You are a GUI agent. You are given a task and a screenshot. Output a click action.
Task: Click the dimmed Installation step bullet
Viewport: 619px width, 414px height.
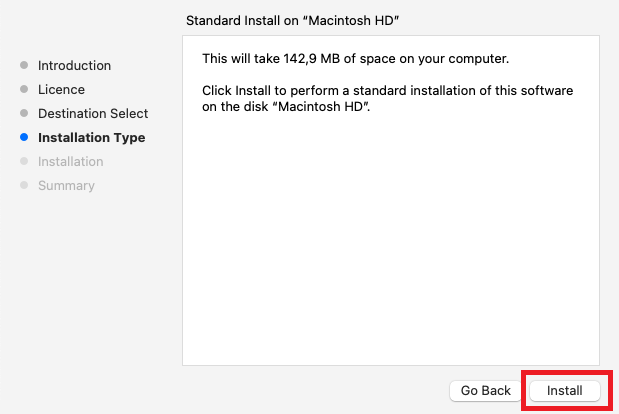[x=24, y=162]
